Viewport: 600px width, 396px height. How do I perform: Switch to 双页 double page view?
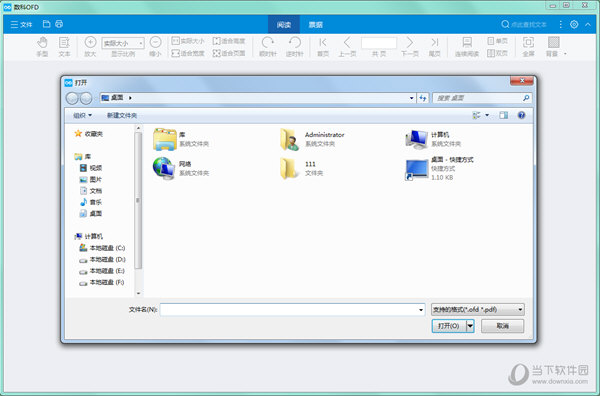click(497, 53)
